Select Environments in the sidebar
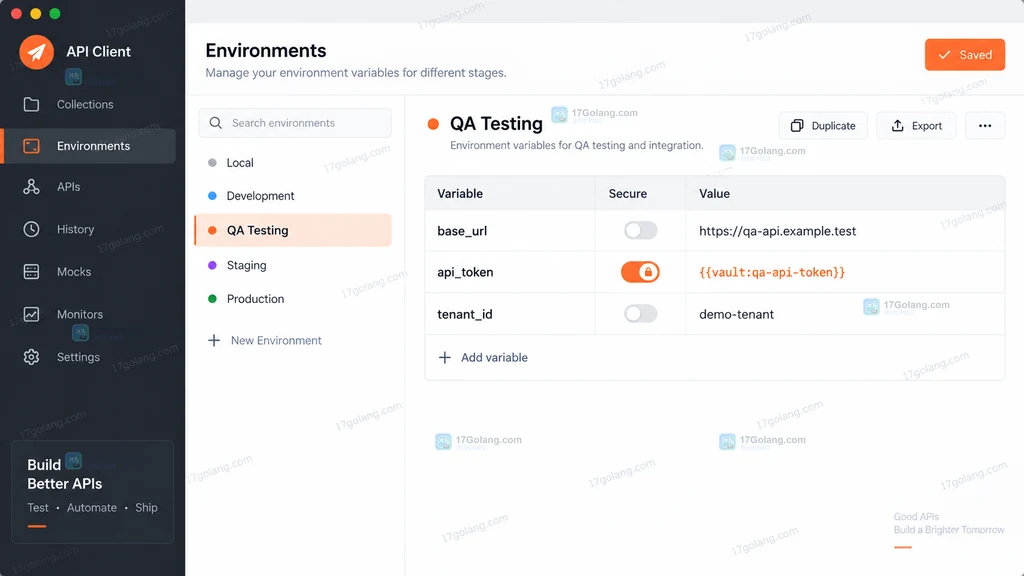1024x576 pixels. click(89, 146)
